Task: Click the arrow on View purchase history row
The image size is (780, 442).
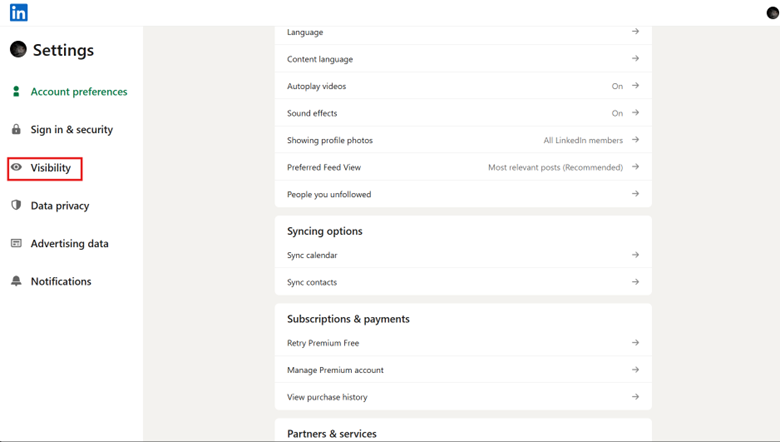Action: click(x=635, y=397)
